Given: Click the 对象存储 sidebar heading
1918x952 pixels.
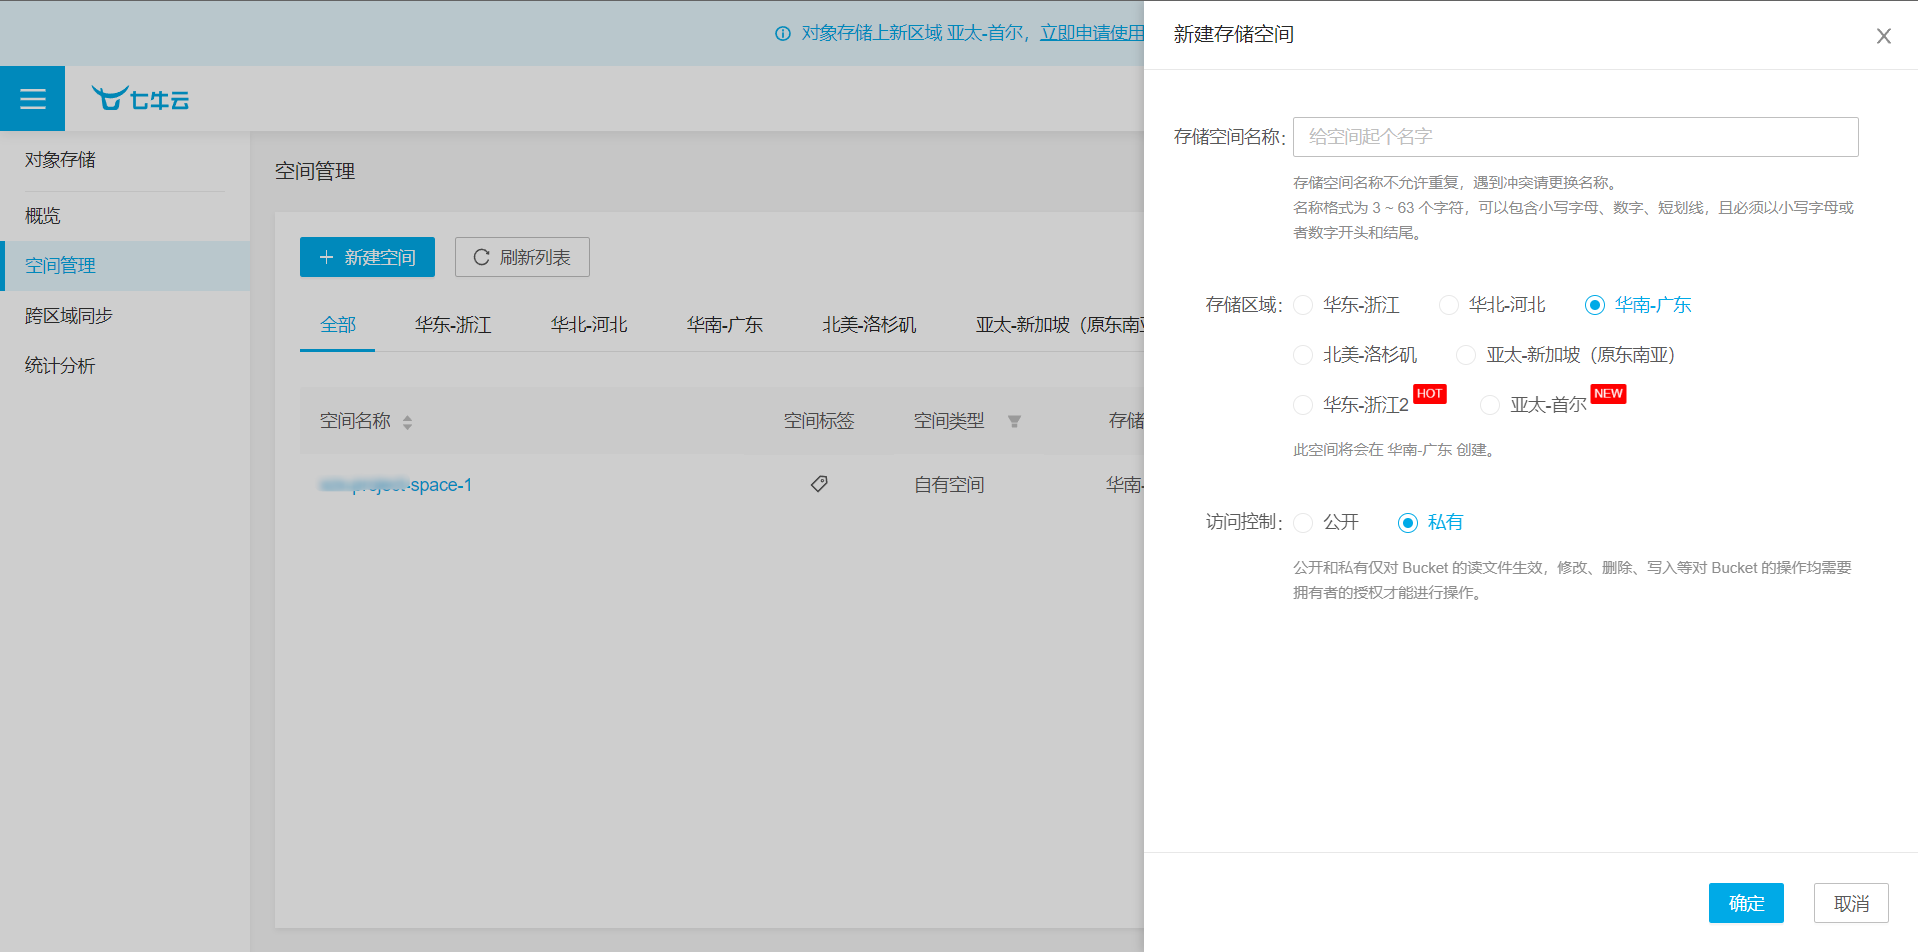Looking at the screenshot, I should [x=60, y=160].
